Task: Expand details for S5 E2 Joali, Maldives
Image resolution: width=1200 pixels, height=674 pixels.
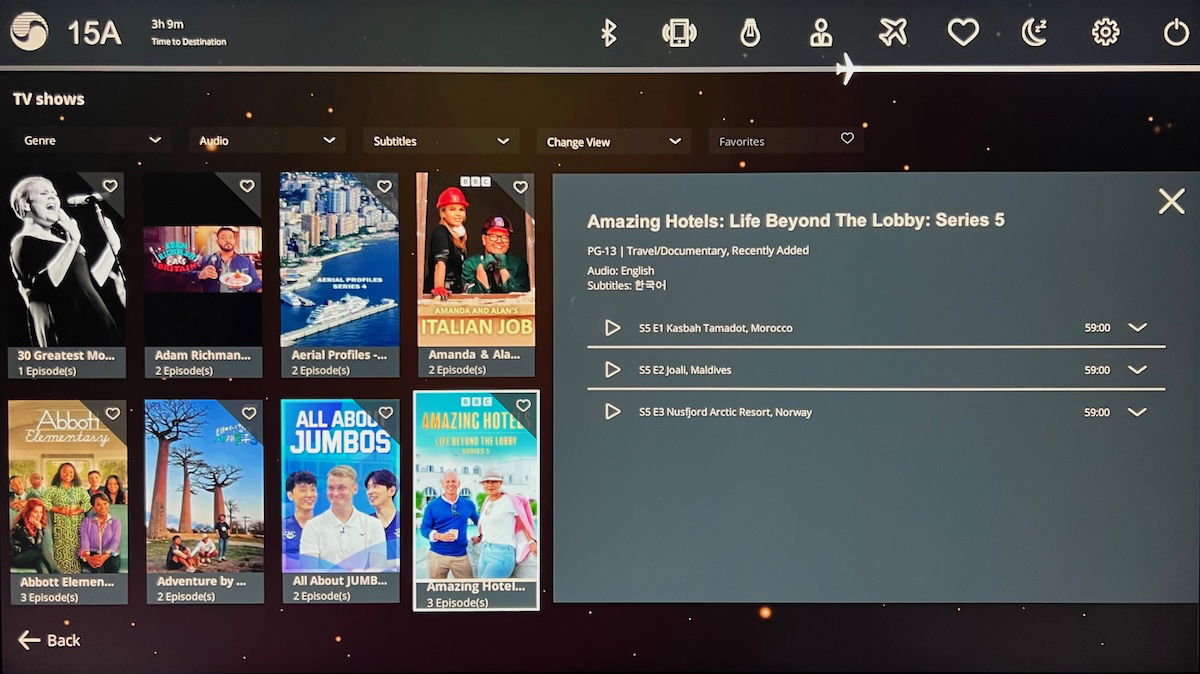Action: (x=1137, y=369)
